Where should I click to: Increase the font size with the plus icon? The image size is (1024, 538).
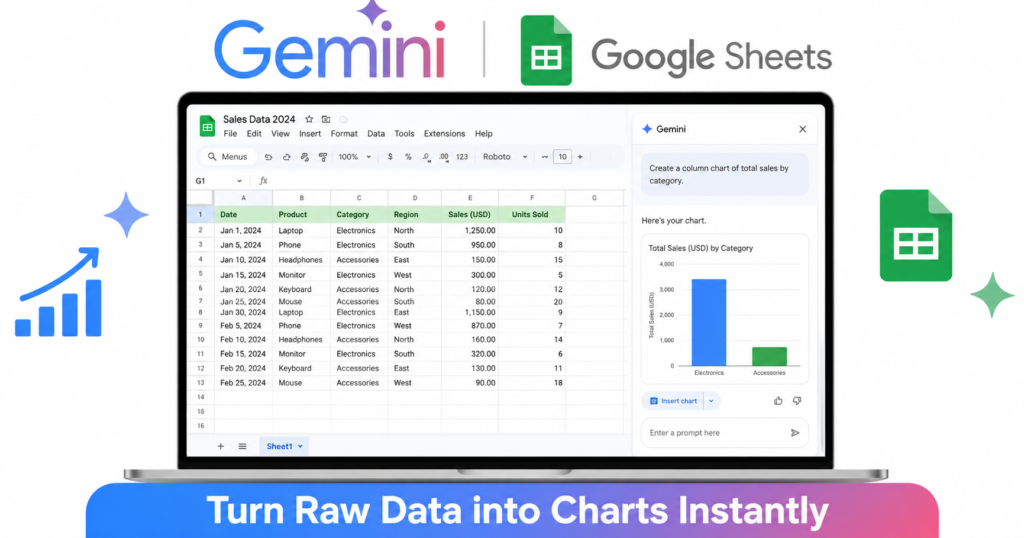(x=580, y=157)
